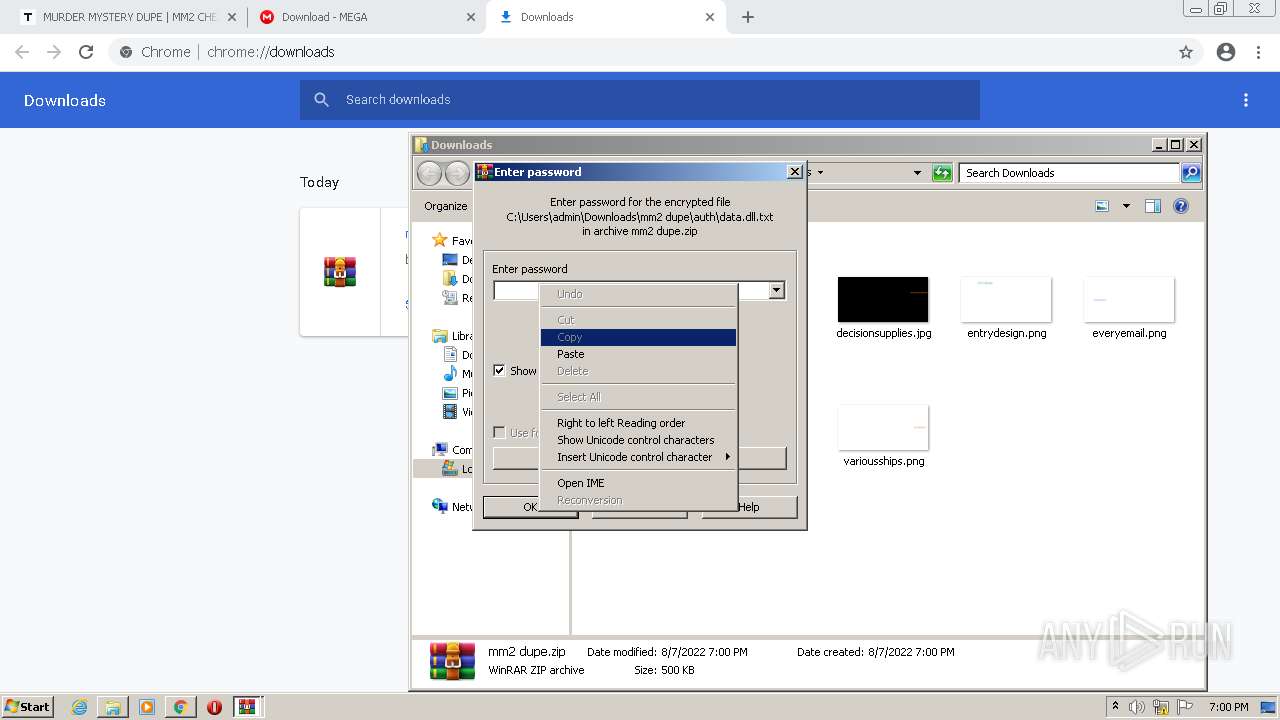This screenshot has height=720, width=1280.
Task: Click the Search Downloads field in Explorer
Action: pyautogui.click(x=1070, y=173)
